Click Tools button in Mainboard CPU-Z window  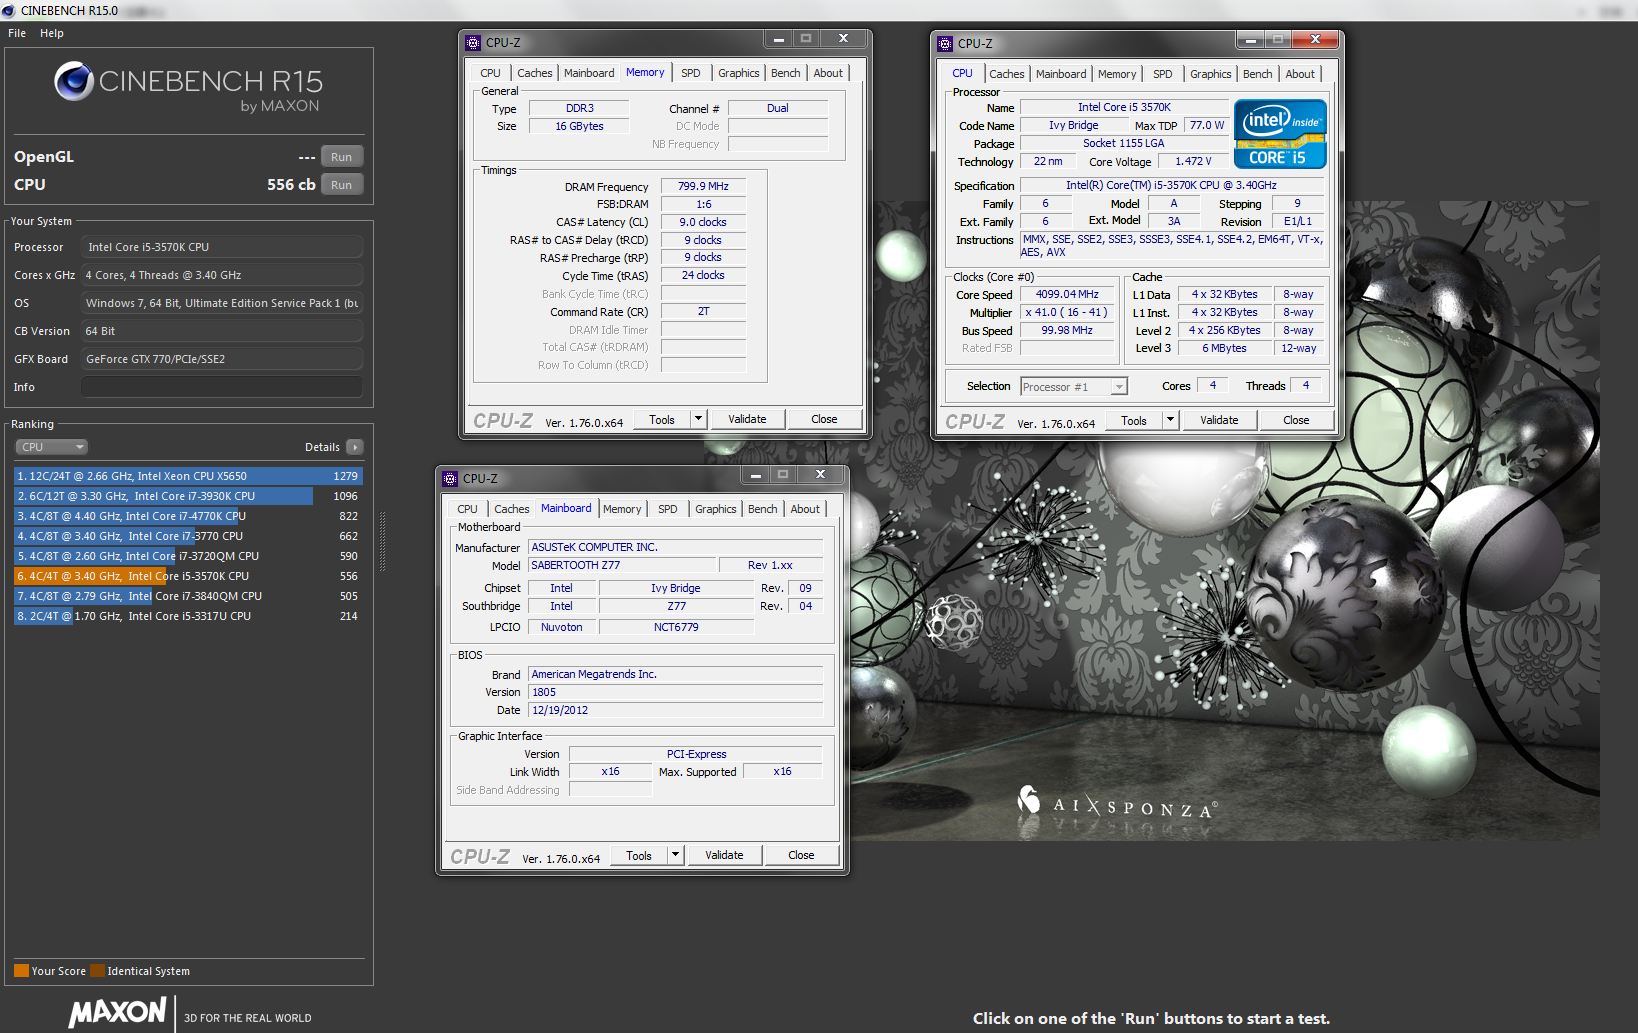pyautogui.click(x=639, y=856)
